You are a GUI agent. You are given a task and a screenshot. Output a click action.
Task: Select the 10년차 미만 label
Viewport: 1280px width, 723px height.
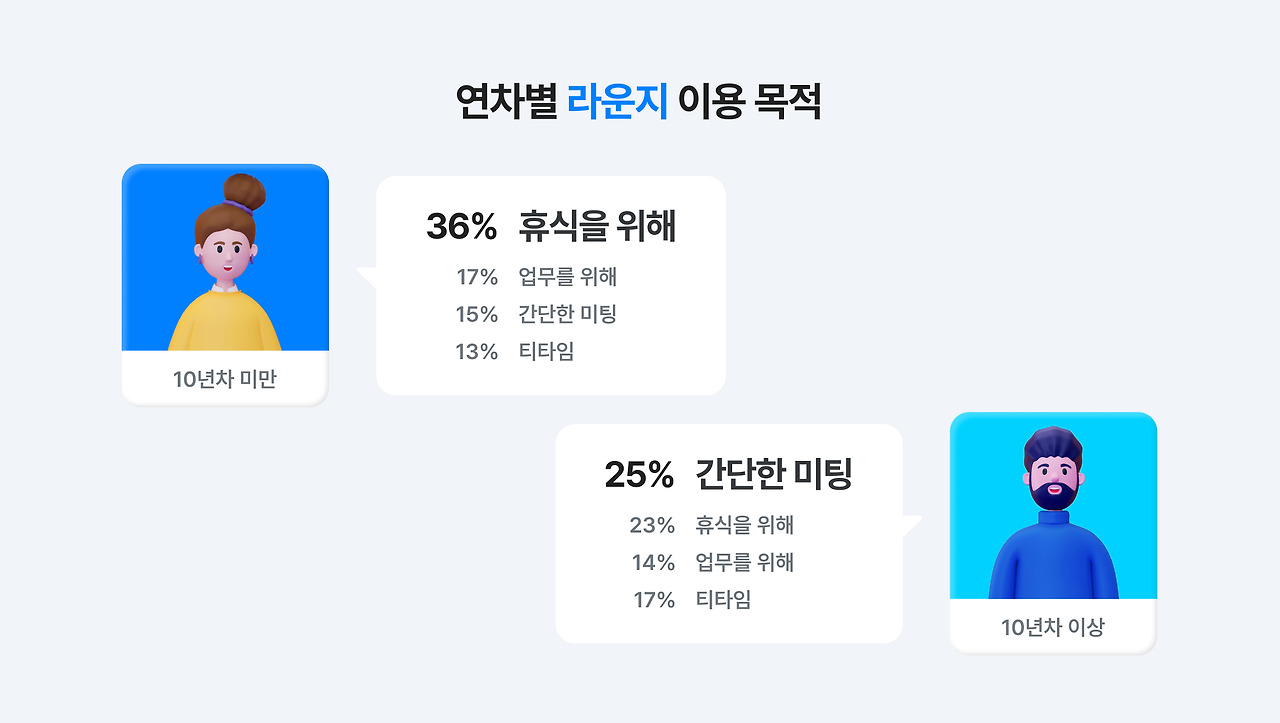225,379
